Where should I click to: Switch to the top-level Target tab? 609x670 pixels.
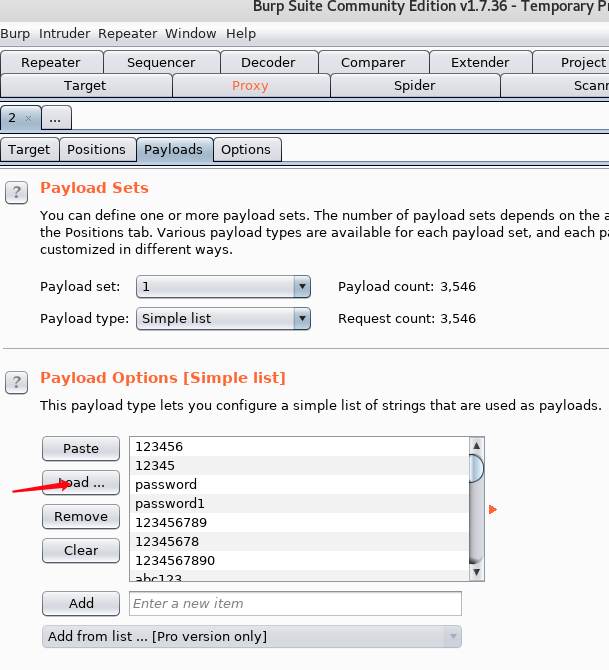[85, 85]
